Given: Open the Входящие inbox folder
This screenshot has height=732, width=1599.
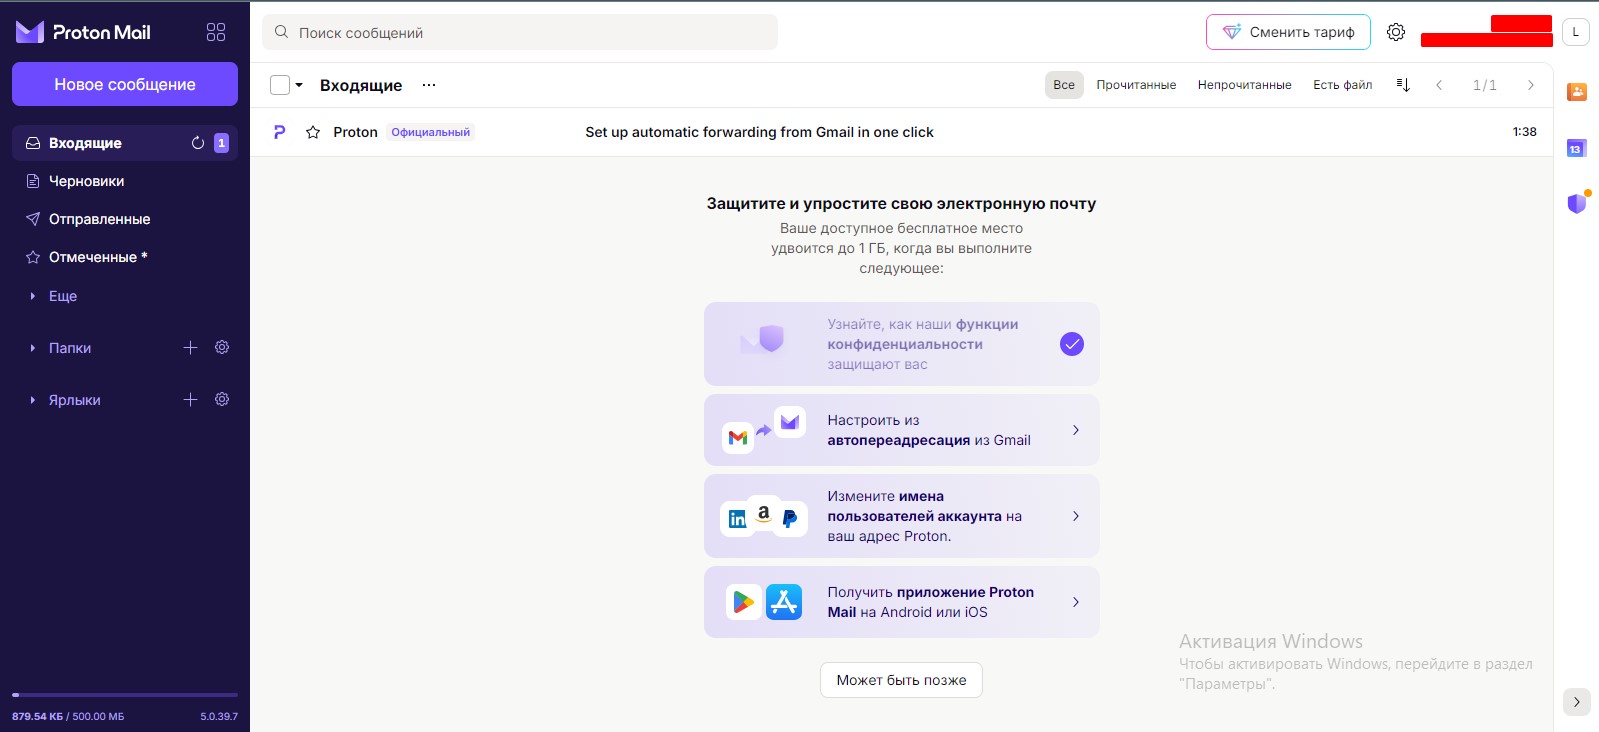Looking at the screenshot, I should [x=125, y=143].
